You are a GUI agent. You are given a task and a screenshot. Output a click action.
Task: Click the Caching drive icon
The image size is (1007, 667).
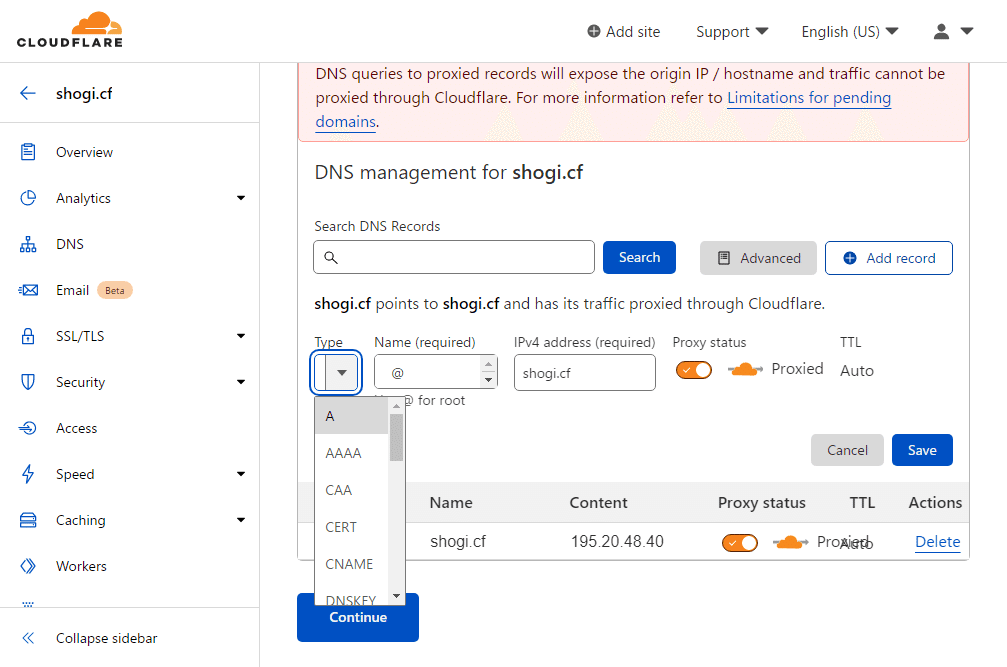click(28, 520)
